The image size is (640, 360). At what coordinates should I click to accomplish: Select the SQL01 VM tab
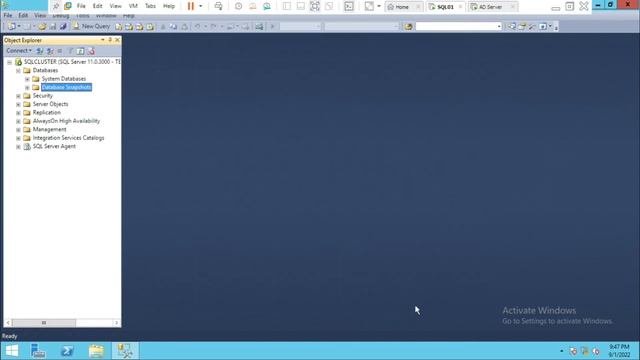pos(445,7)
